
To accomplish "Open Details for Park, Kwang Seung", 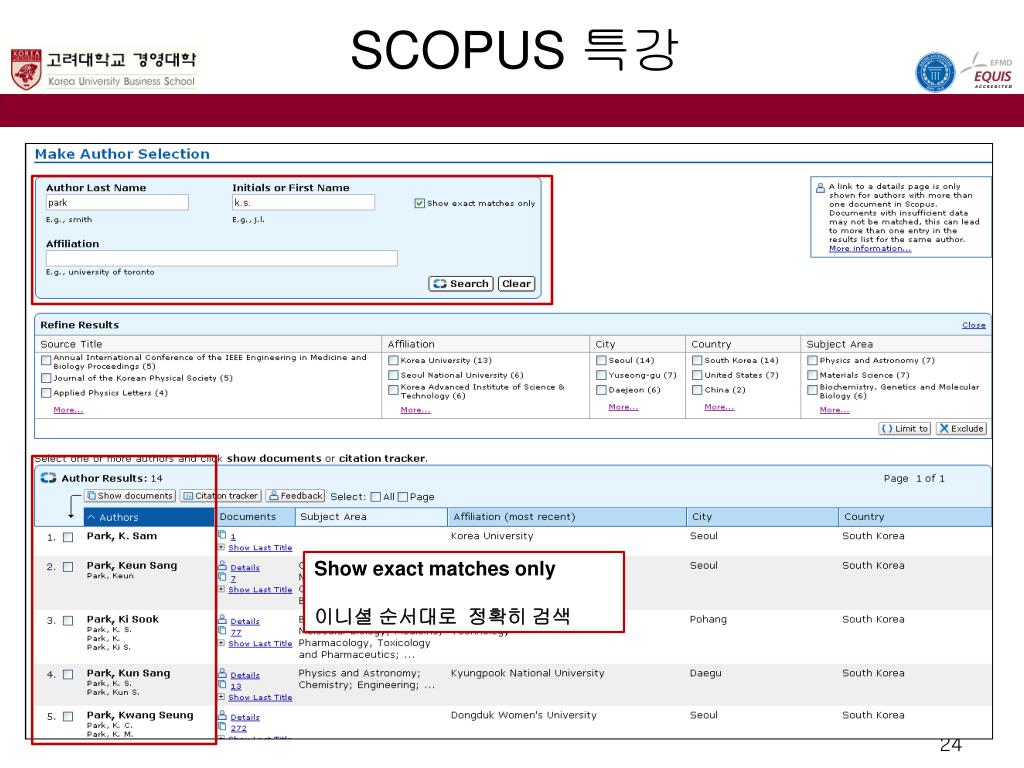I will (245, 718).
